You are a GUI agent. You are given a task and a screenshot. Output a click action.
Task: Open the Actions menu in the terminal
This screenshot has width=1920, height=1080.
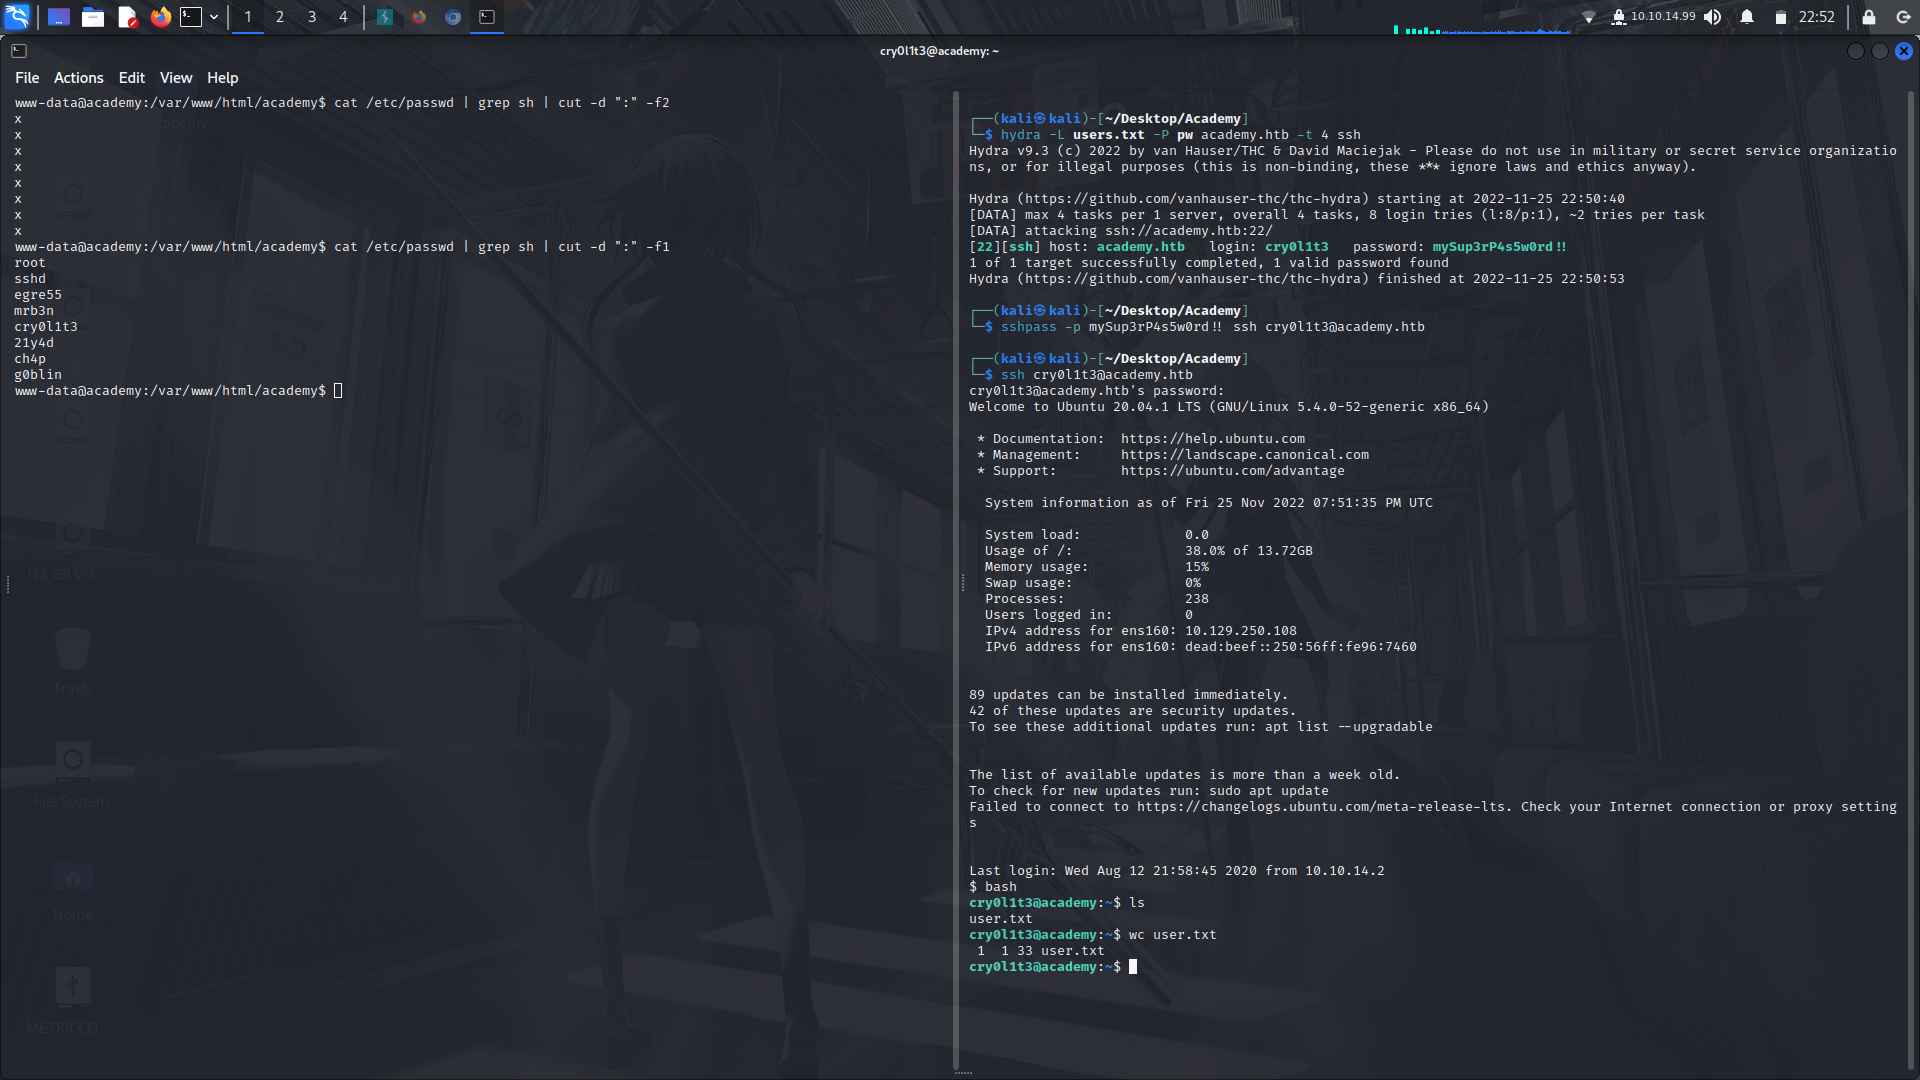[x=78, y=77]
